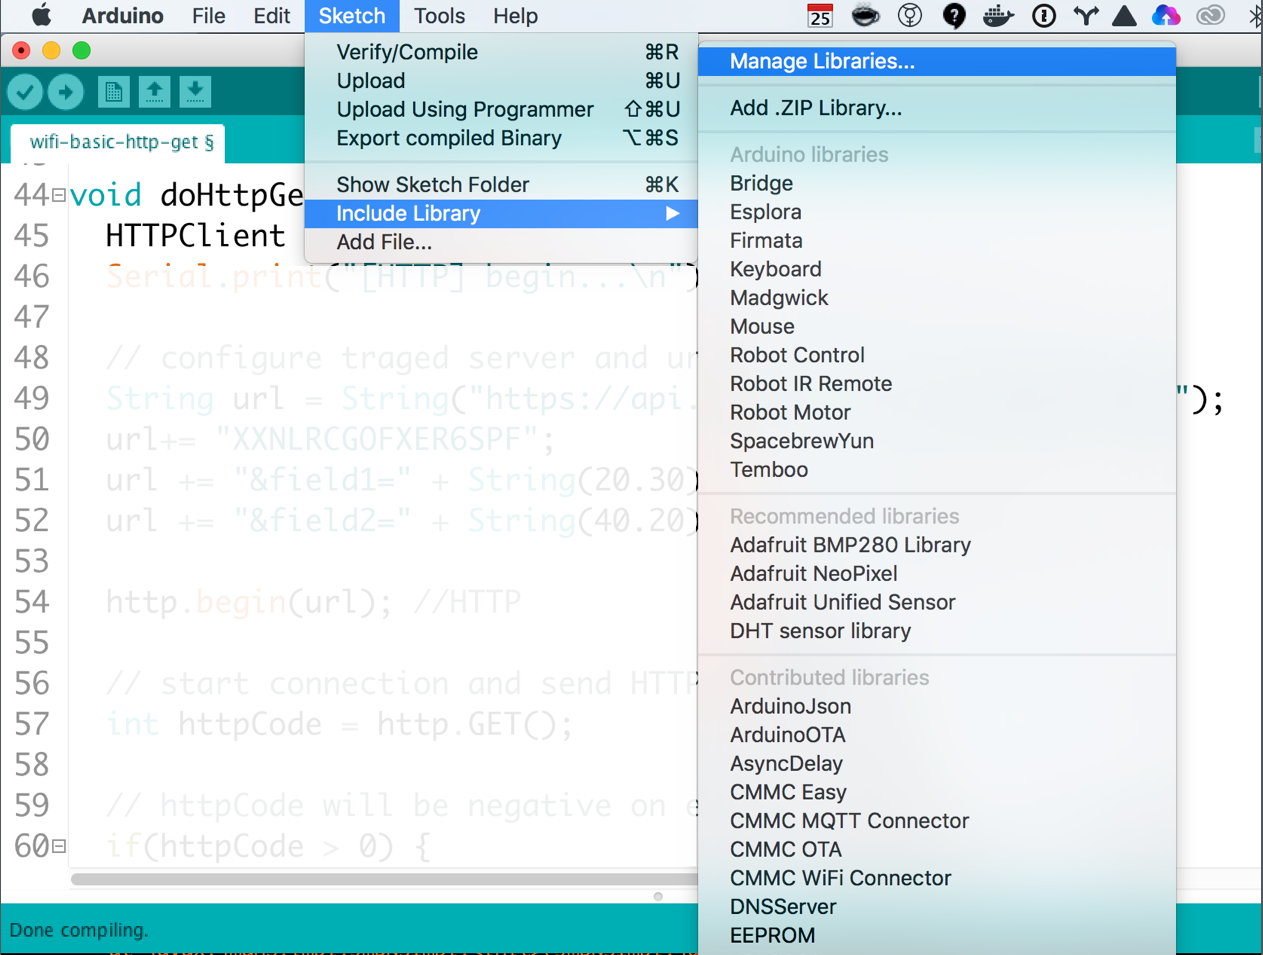The image size is (1263, 955).
Task: Collapse the if block at line 60
Action: [x=59, y=847]
